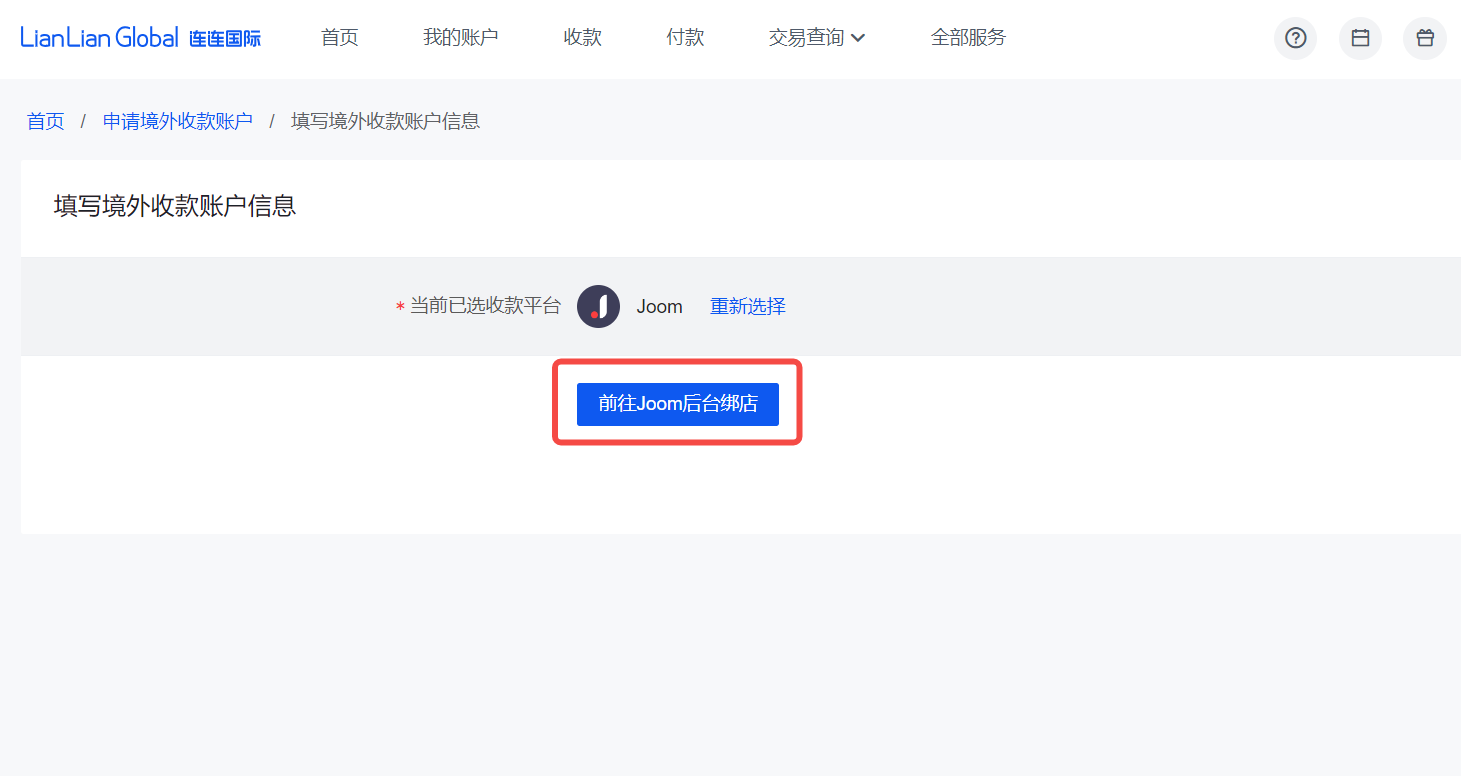The height and width of the screenshot is (779, 1461).
Task: Open the calendar icon in header
Action: [1360, 38]
